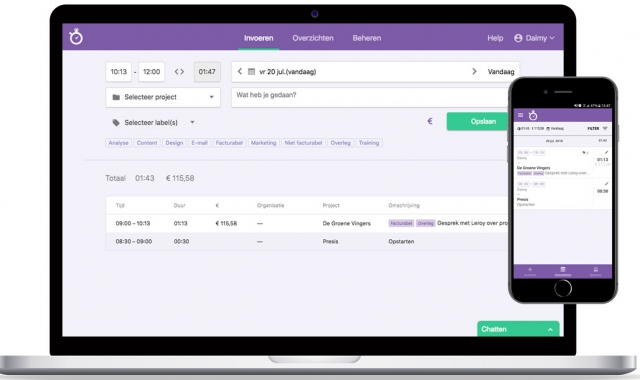
Task: Click the stopwatch logo in header
Action: tap(76, 37)
